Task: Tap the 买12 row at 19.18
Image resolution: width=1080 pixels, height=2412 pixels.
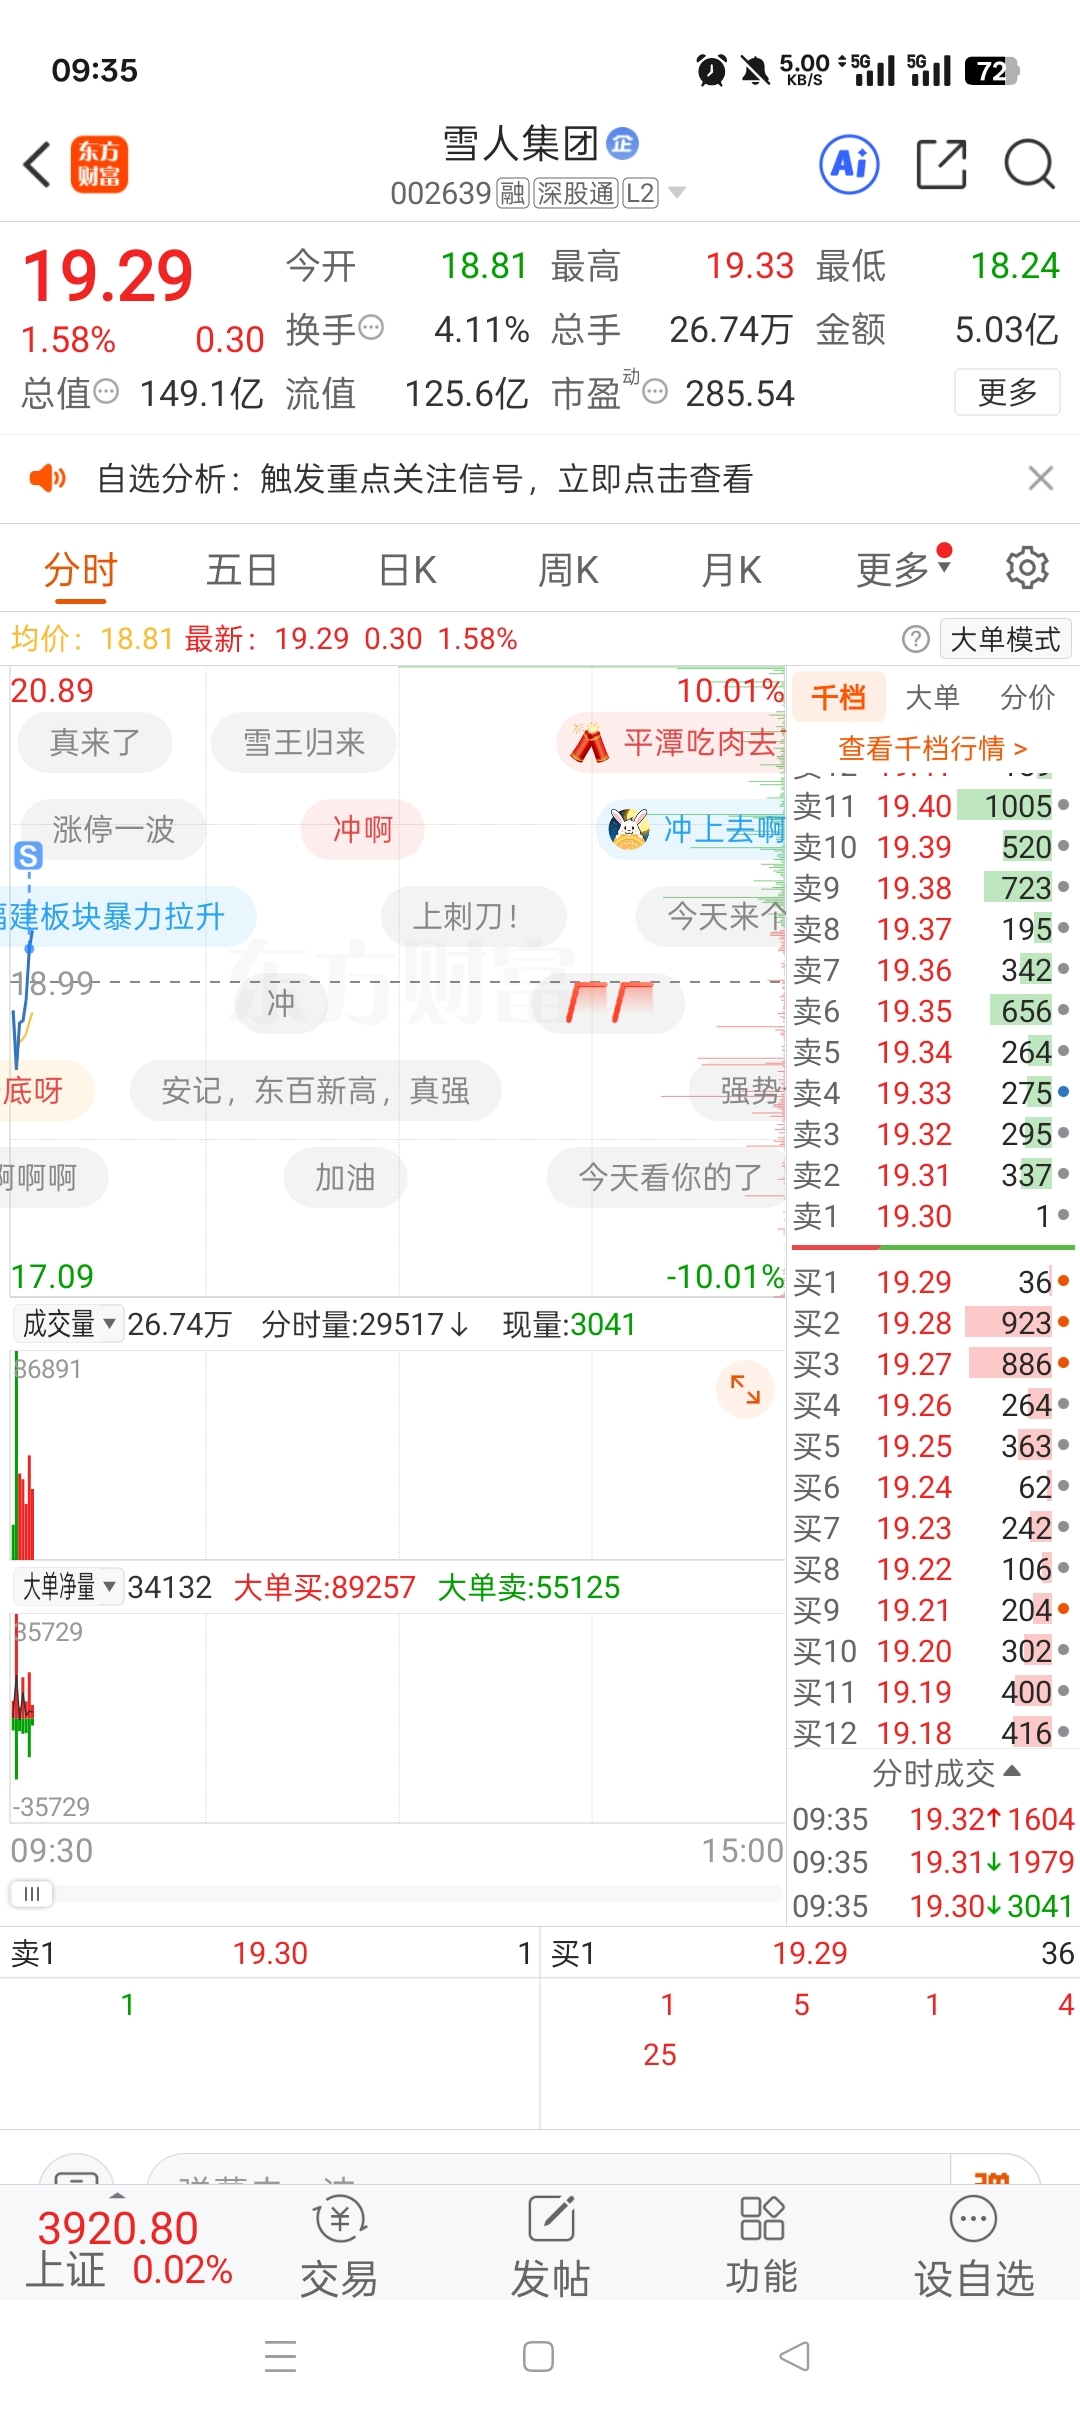Action: (x=931, y=1733)
